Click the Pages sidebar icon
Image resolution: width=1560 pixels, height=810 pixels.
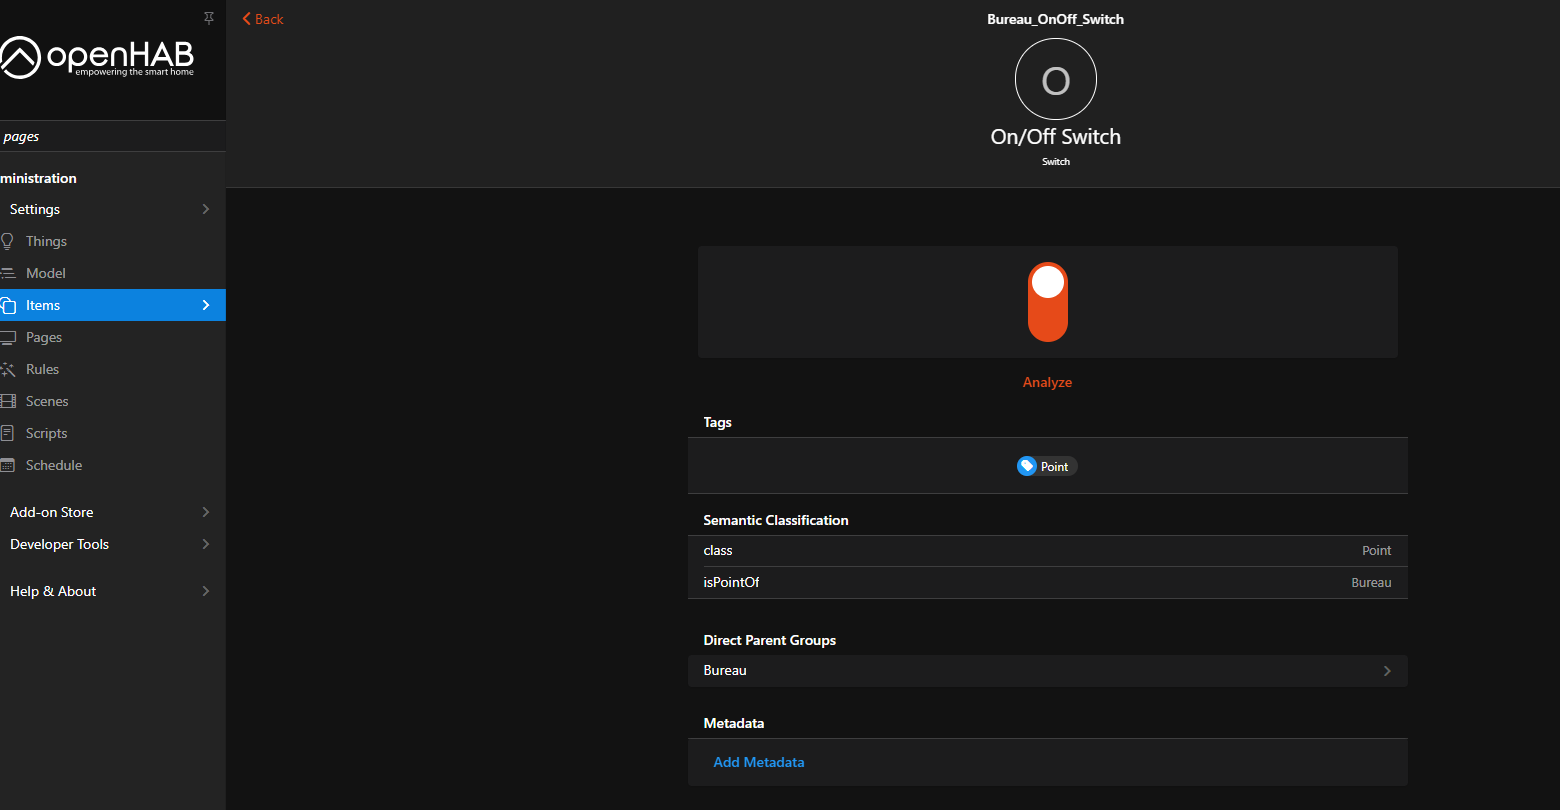9,337
